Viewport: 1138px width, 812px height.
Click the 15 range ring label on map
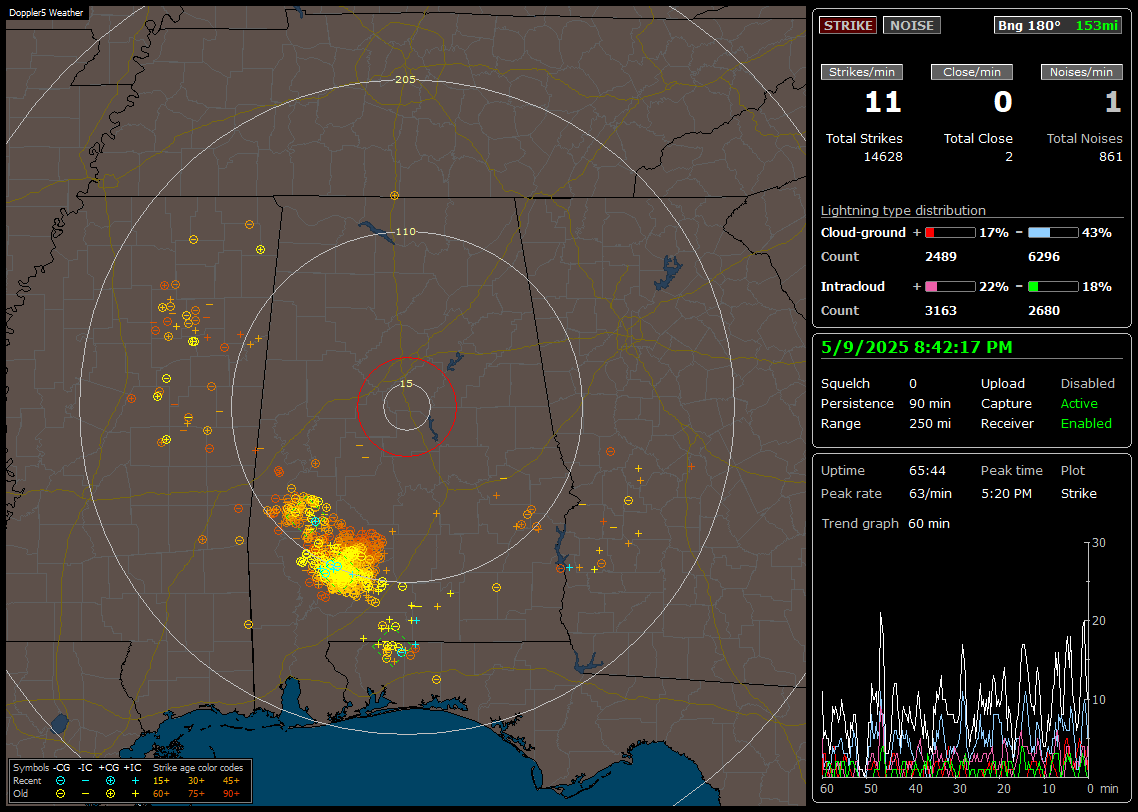406,384
